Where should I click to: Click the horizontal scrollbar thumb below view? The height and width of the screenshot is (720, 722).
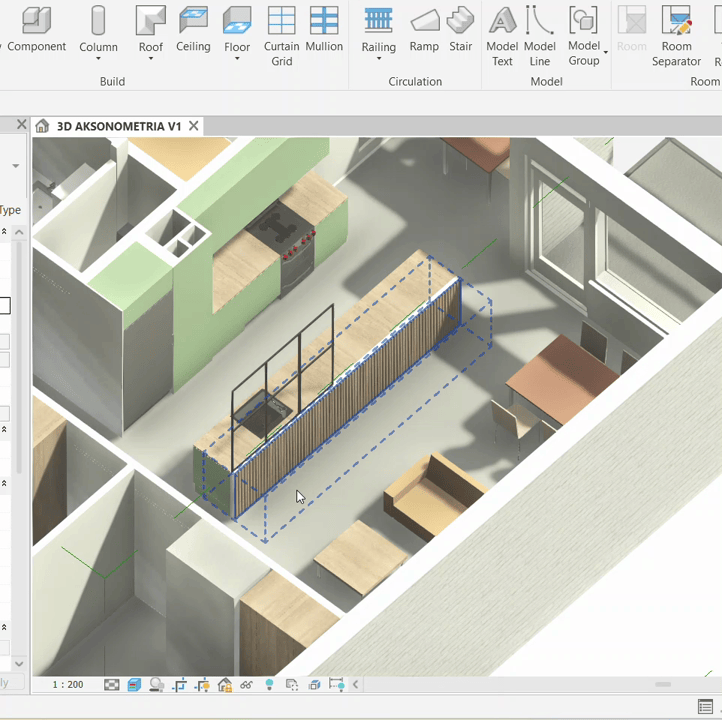(x=662, y=685)
